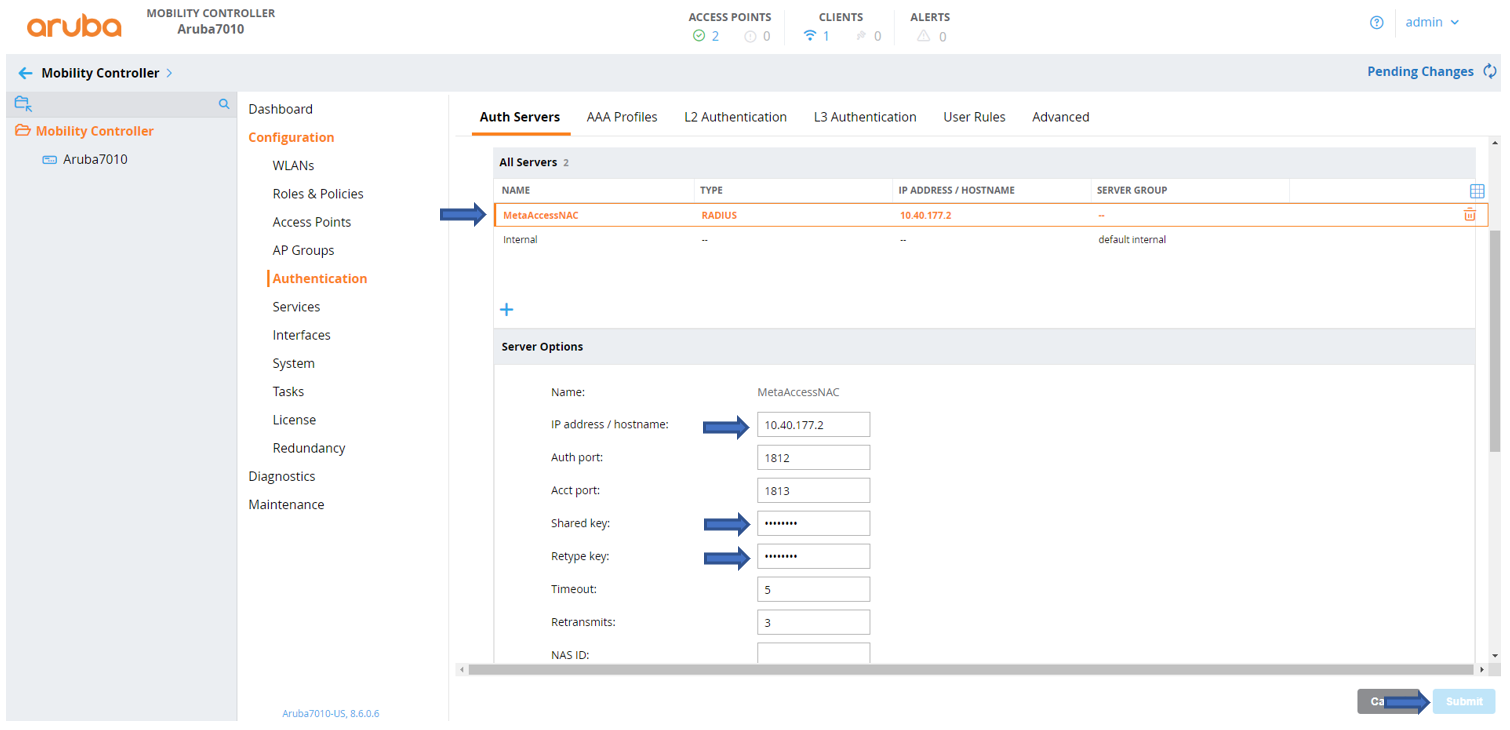Open the Access Points configuration page

[312, 222]
